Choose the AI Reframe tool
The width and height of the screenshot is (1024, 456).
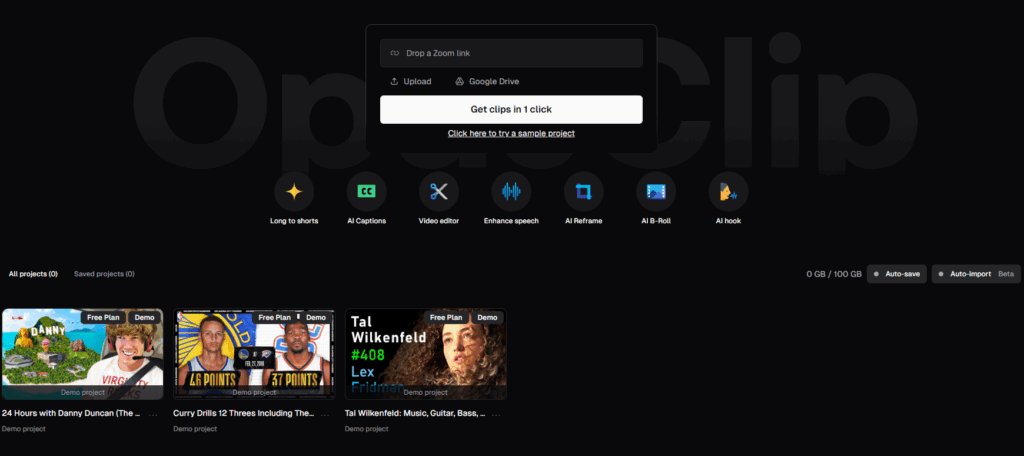pos(583,191)
